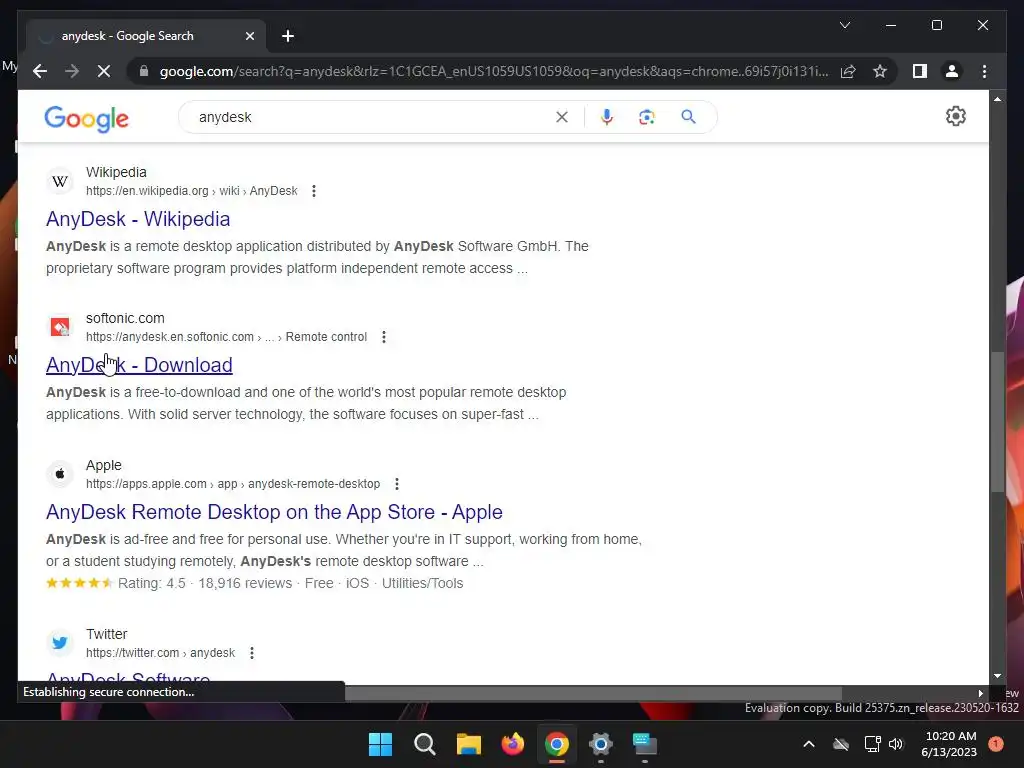Click the twitter.com anydesk URL breadcrumb
Viewport: 1024px width, 768px height.
(161, 653)
